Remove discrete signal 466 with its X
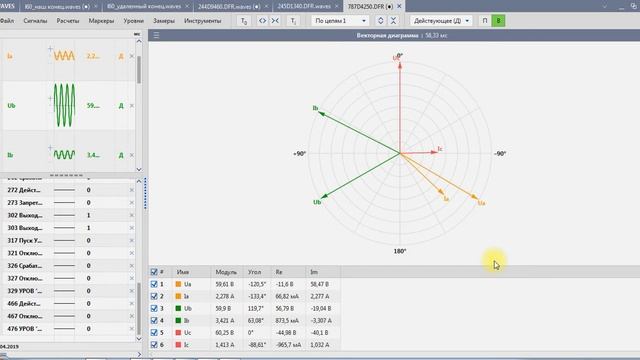Viewport: 640px width, 360px height. click(x=131, y=304)
